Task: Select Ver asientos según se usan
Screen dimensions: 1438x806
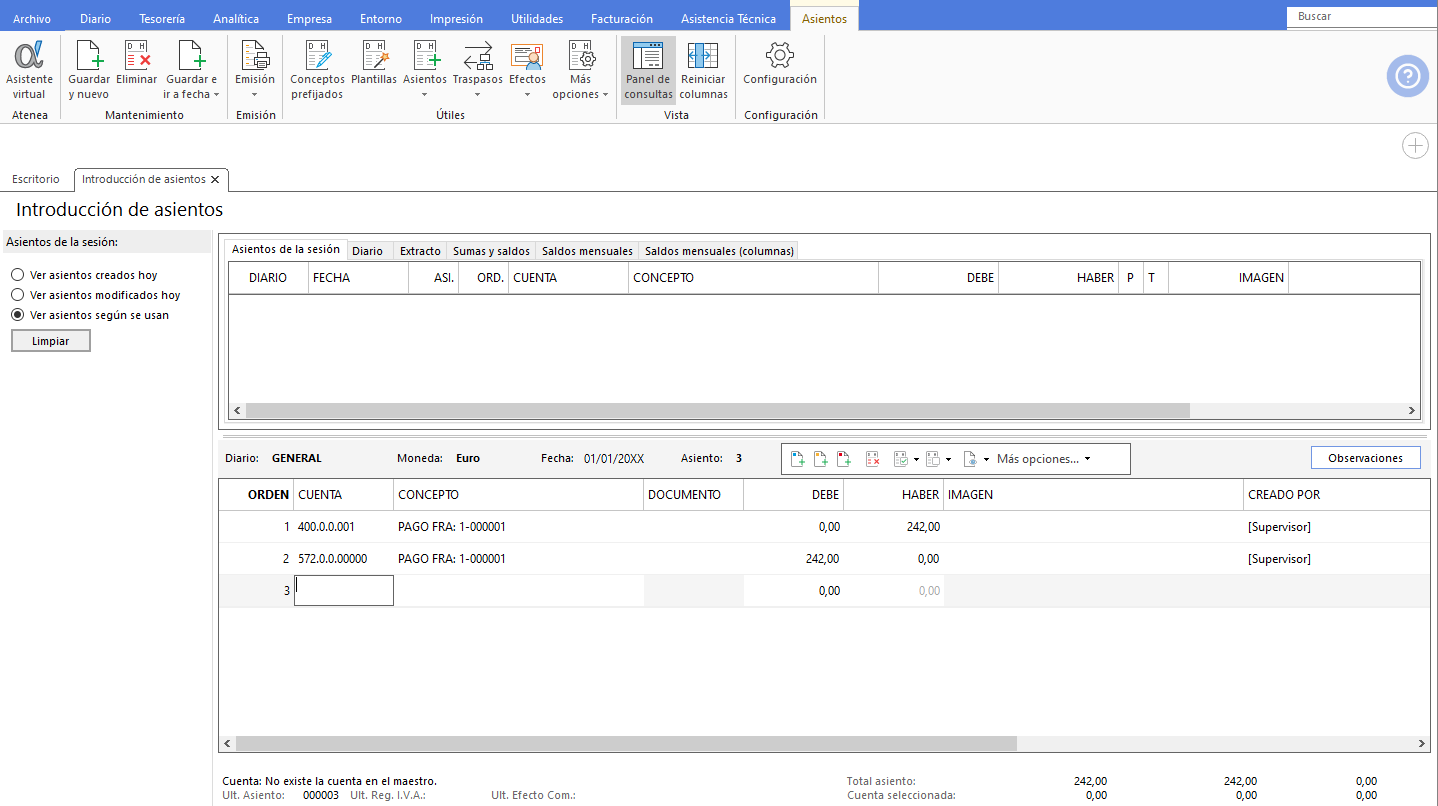Action: click(17, 315)
